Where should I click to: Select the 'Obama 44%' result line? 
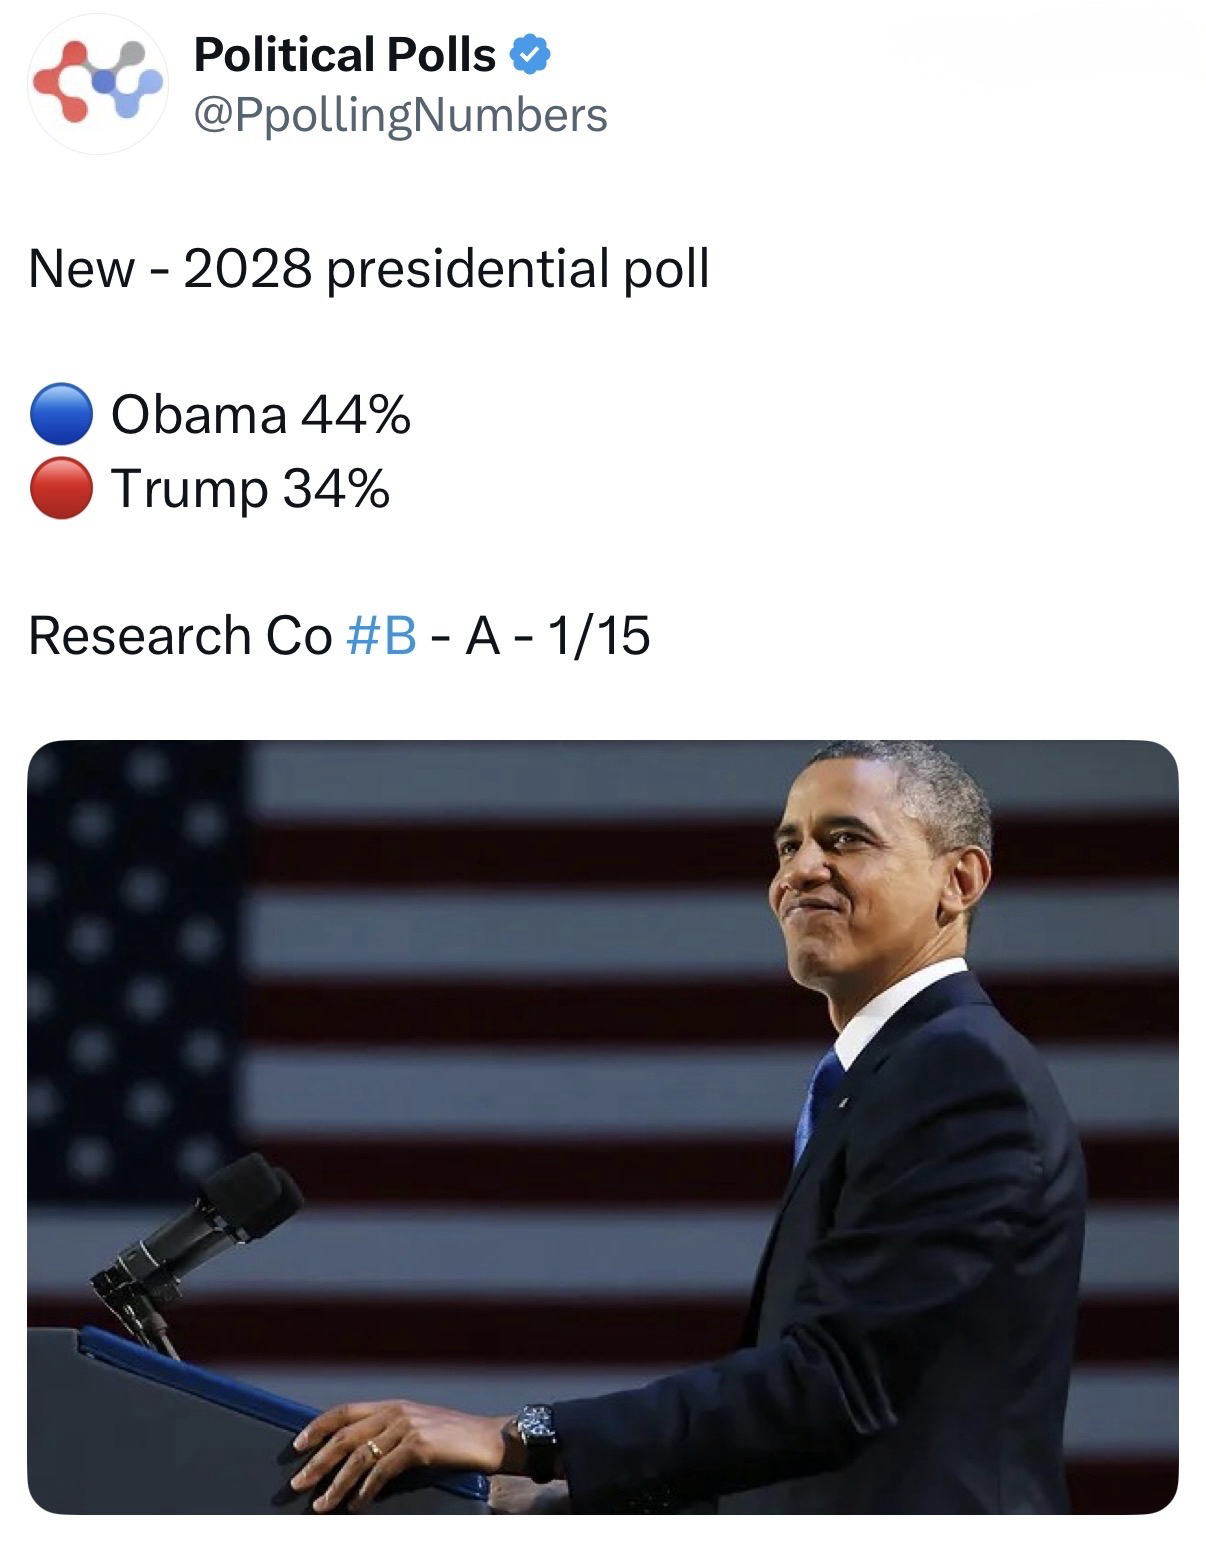point(260,414)
